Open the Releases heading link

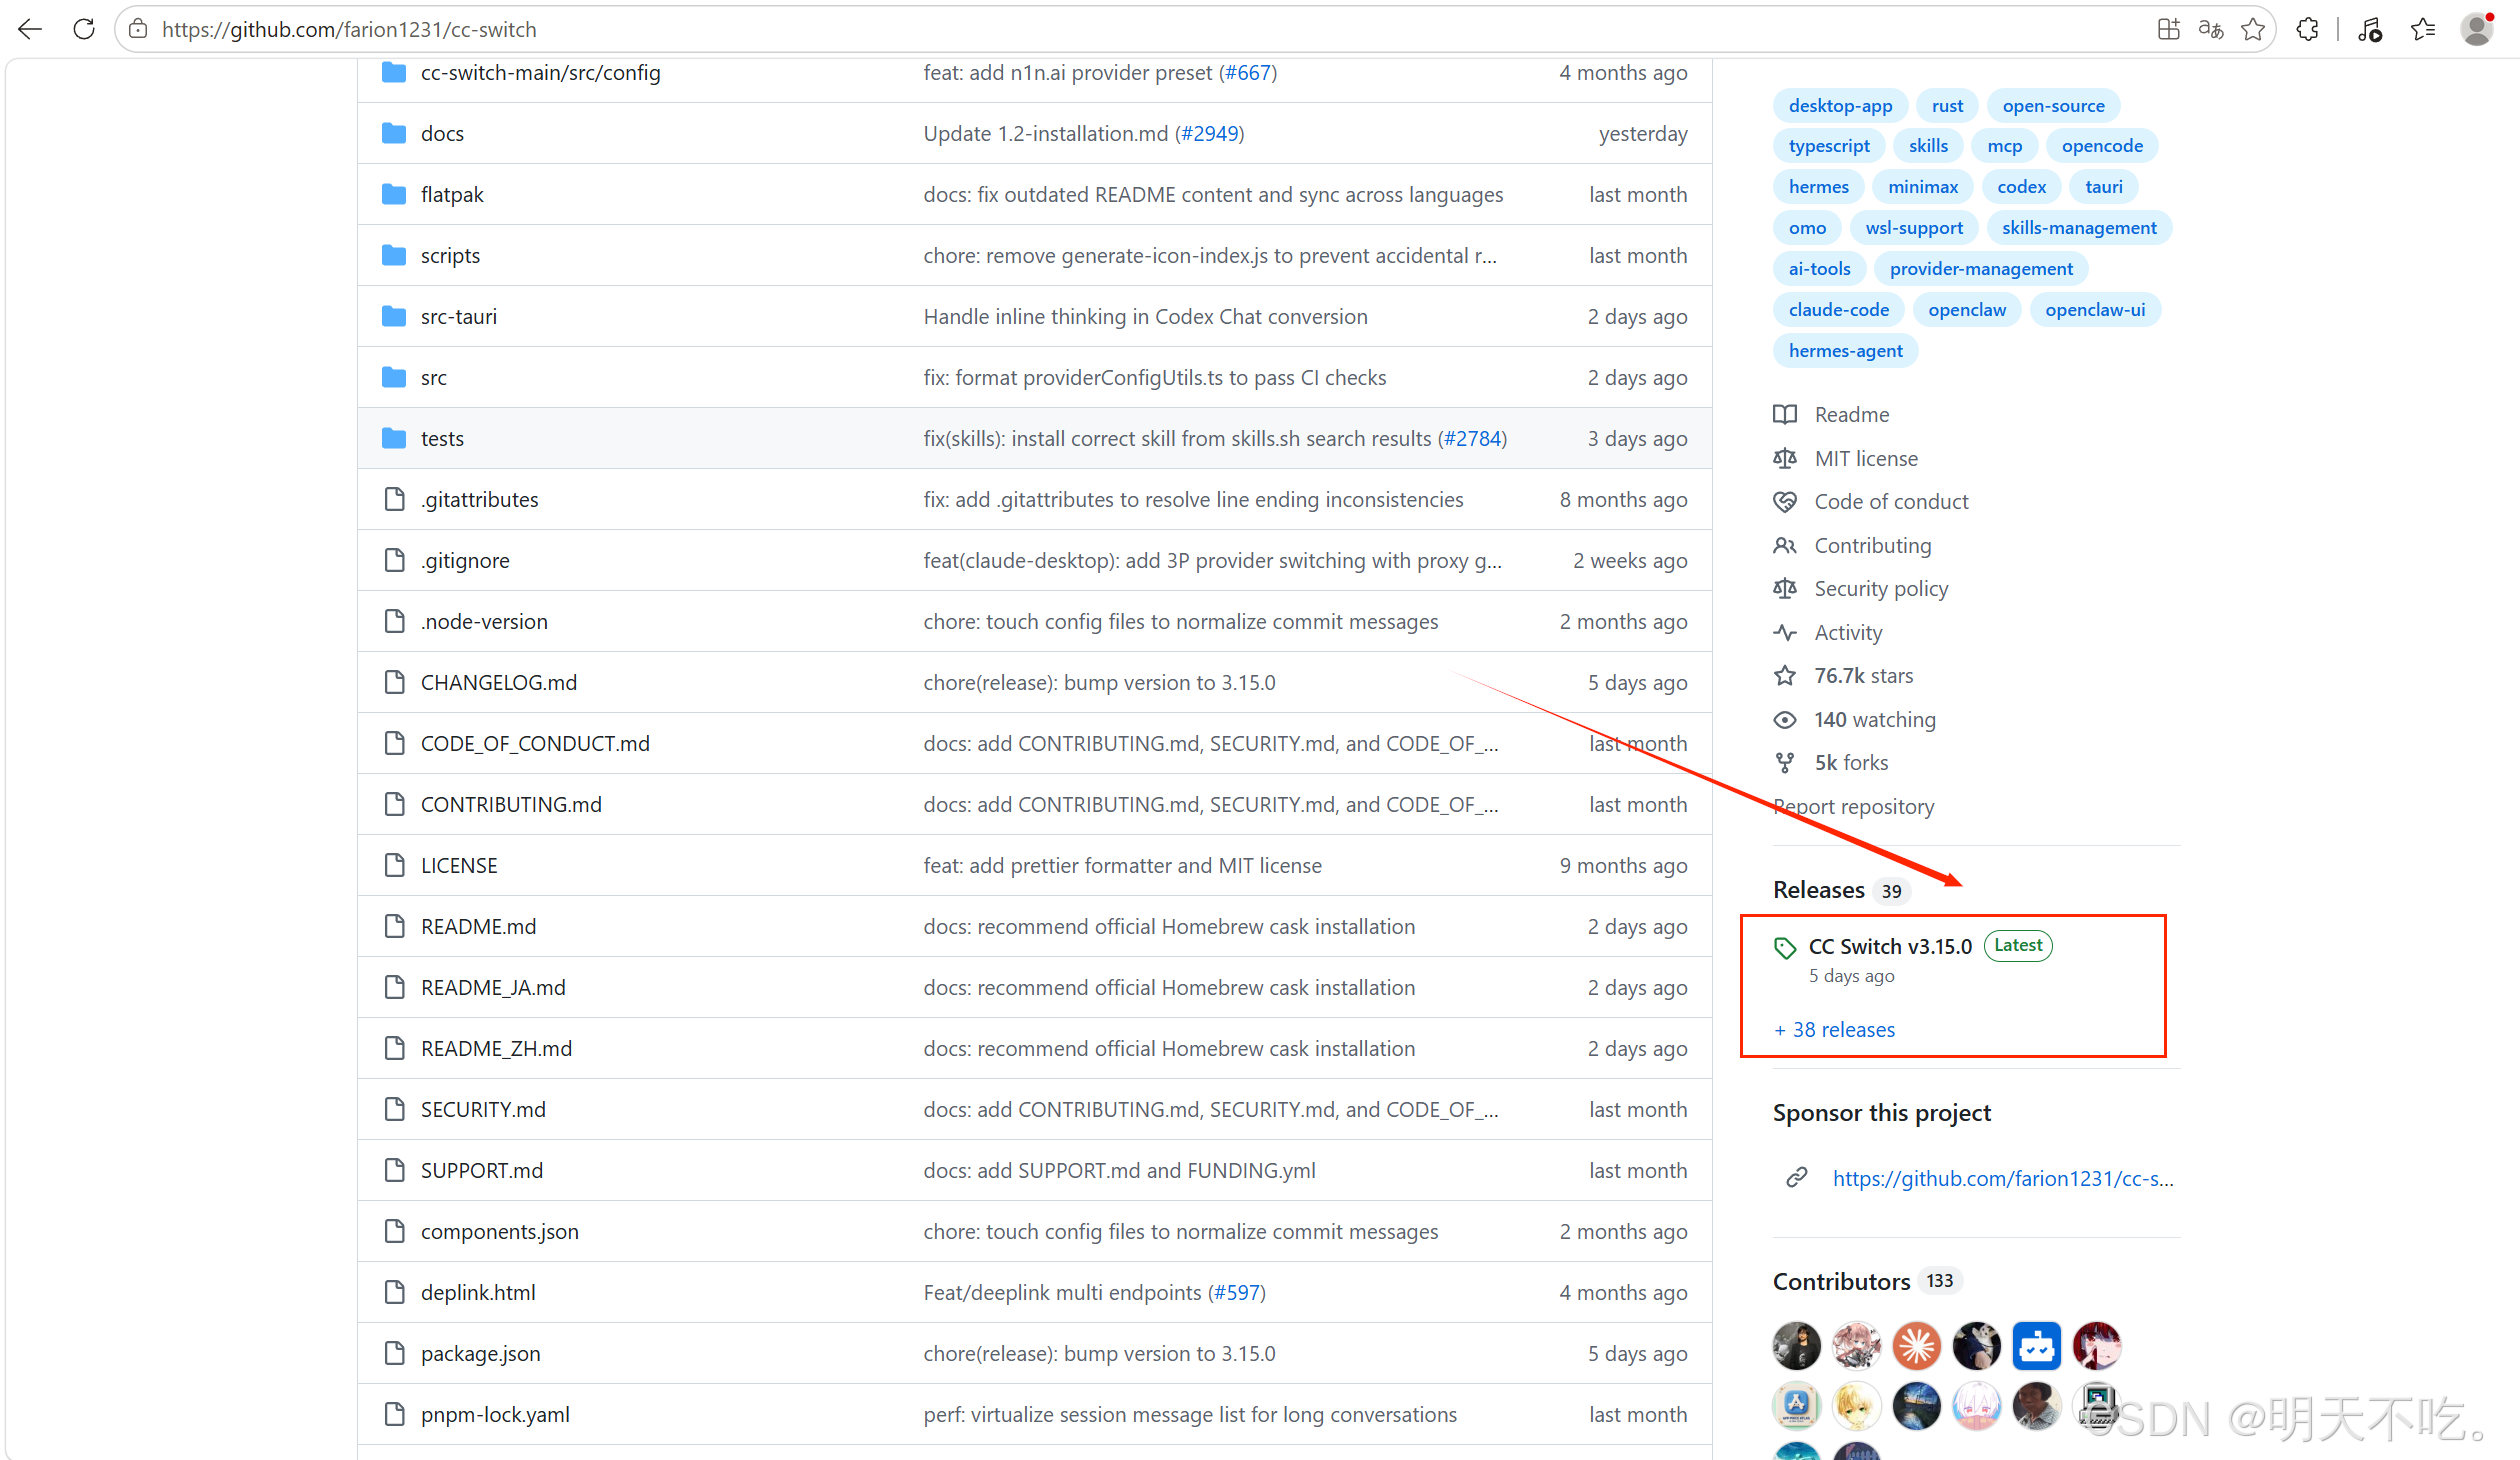point(1819,890)
